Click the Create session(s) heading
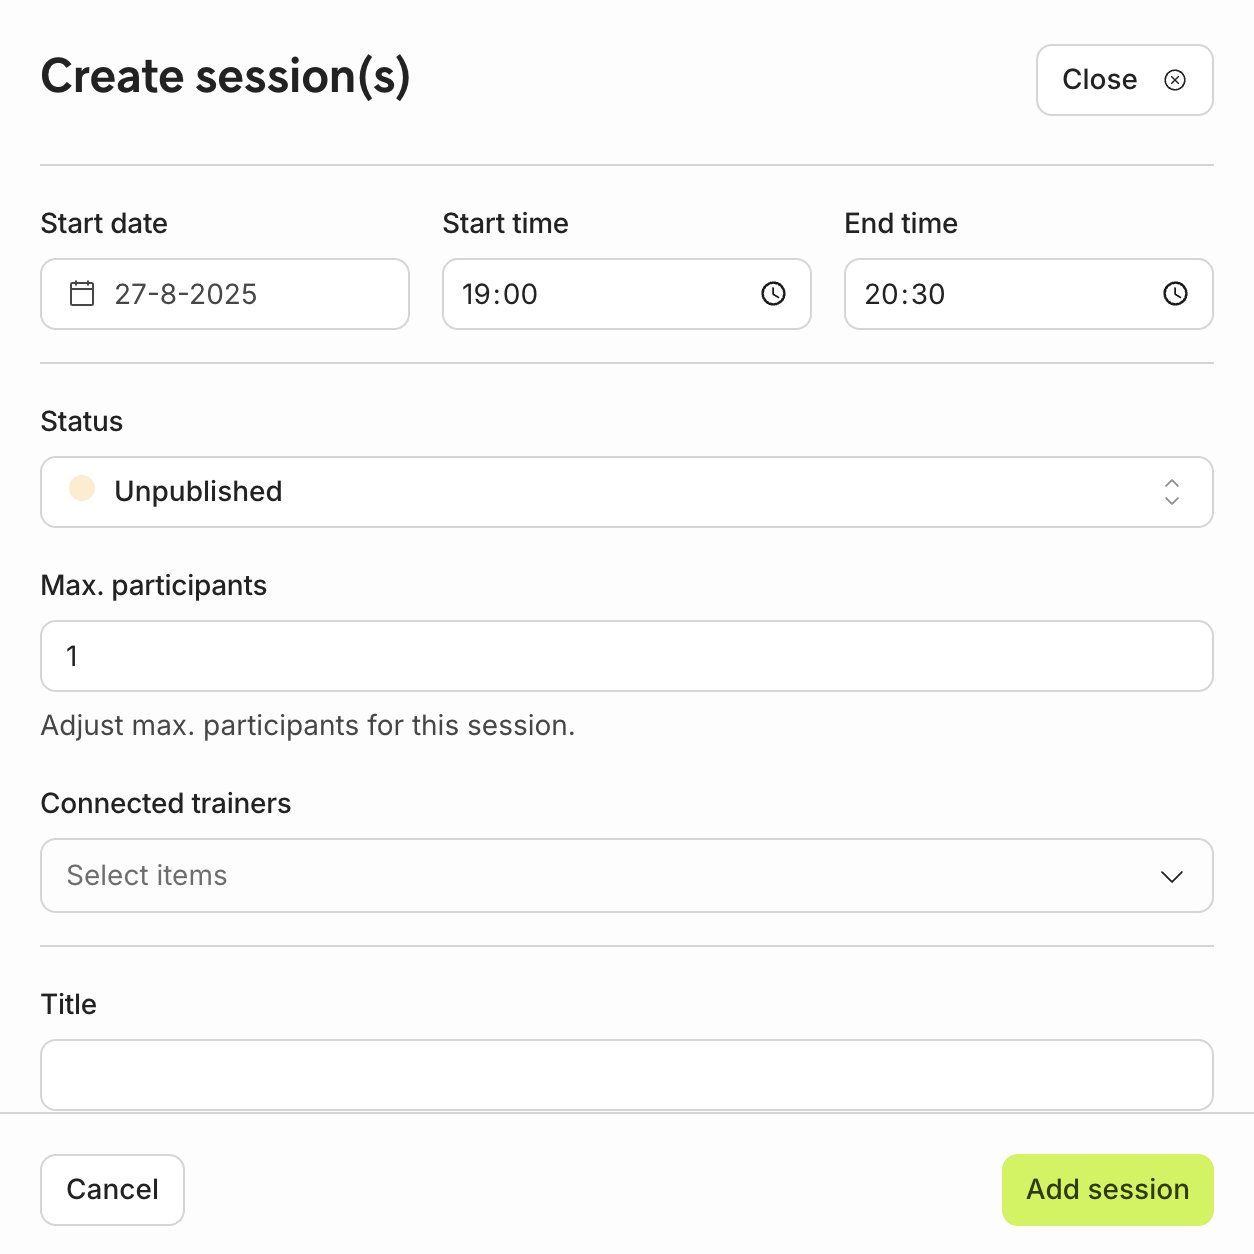The height and width of the screenshot is (1254, 1254). pyautogui.click(x=226, y=77)
